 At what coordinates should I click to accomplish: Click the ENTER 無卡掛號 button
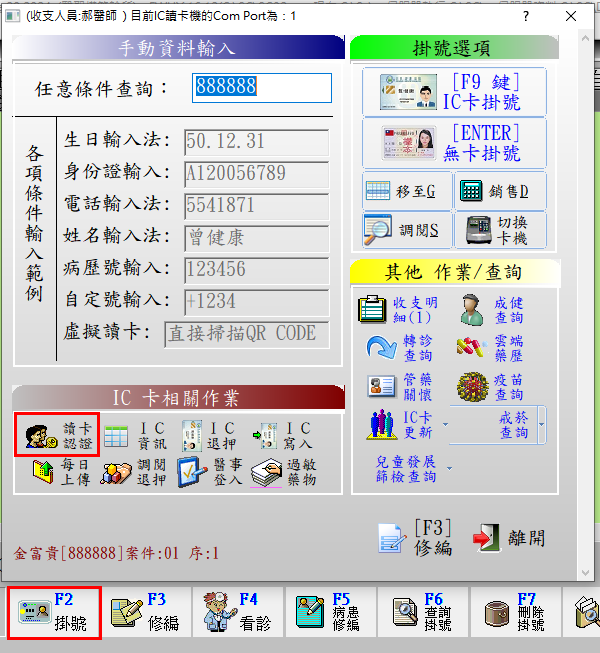click(448, 143)
